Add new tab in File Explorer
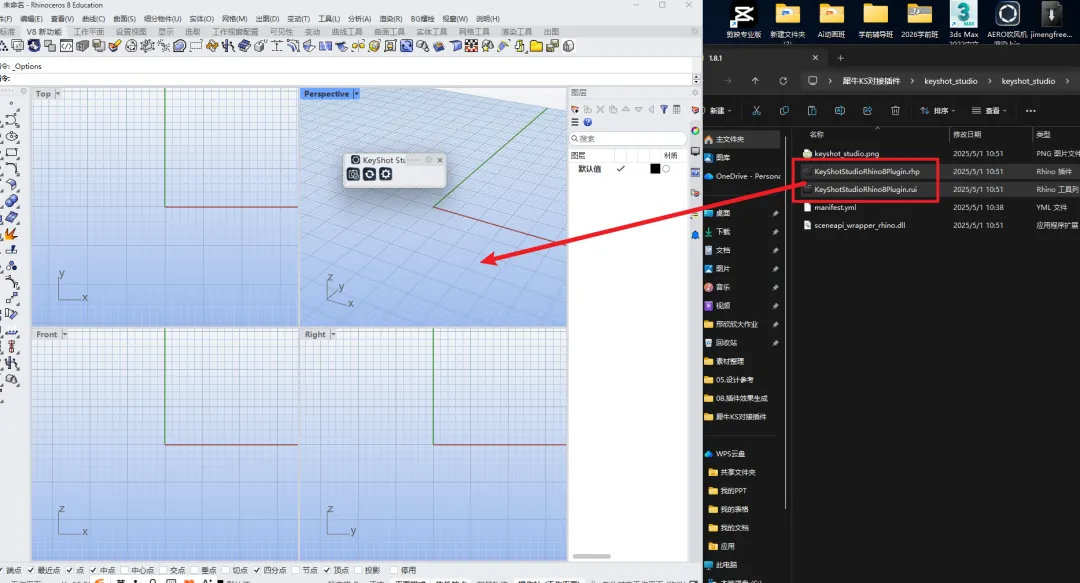 [840, 58]
